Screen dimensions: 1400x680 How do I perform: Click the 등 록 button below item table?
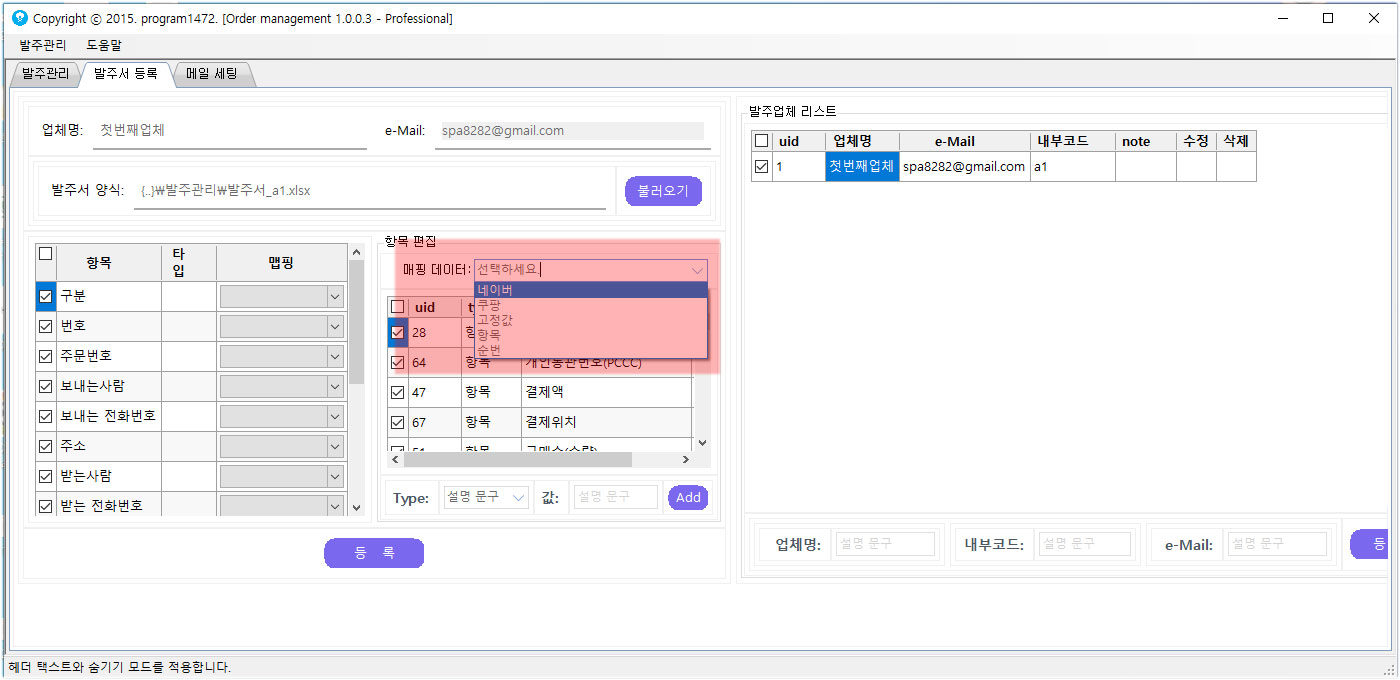point(374,553)
